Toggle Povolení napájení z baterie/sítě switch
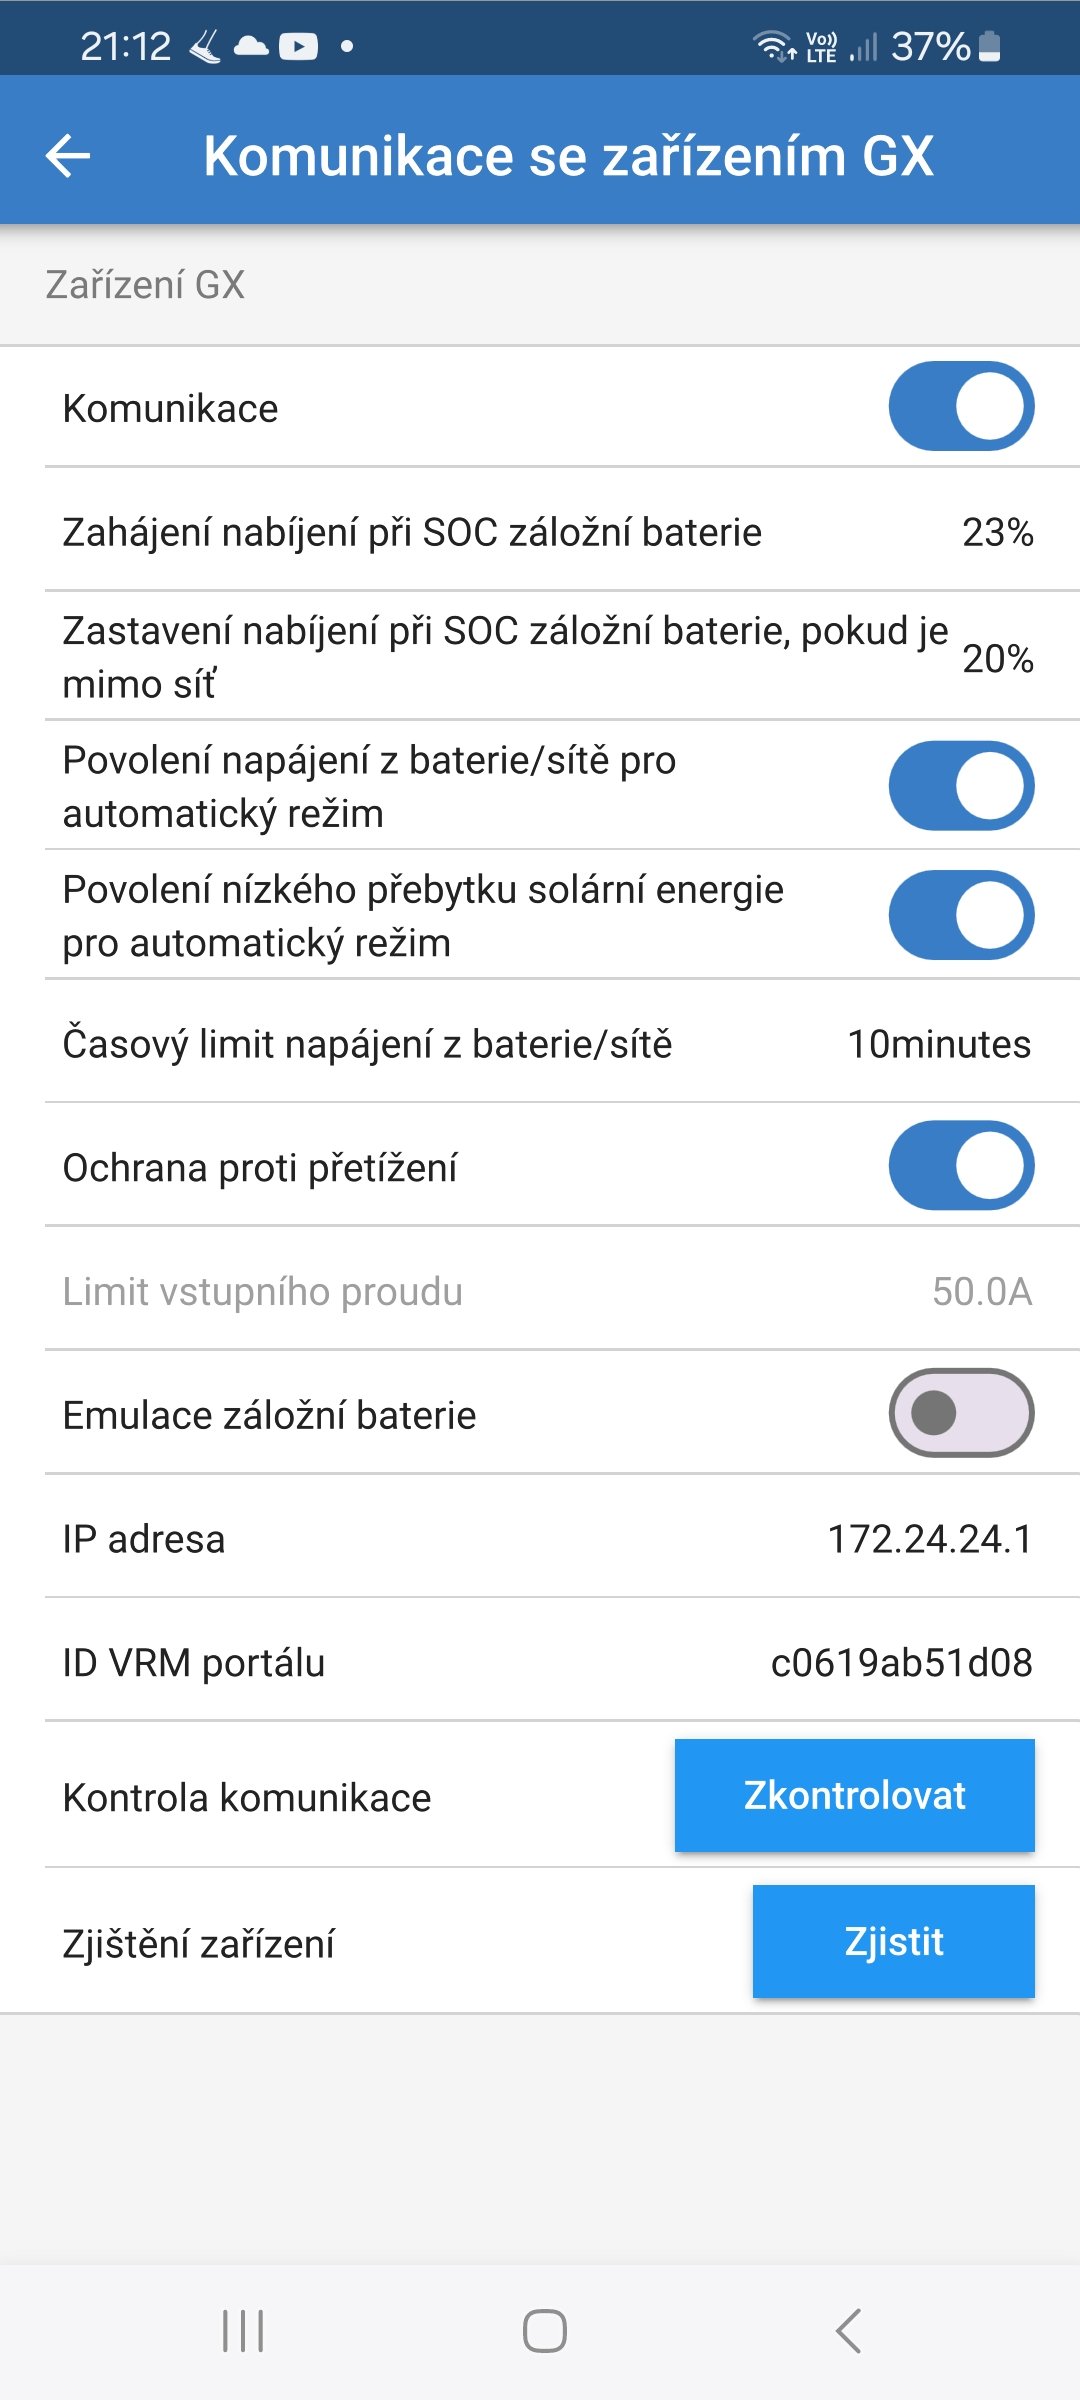 click(961, 786)
